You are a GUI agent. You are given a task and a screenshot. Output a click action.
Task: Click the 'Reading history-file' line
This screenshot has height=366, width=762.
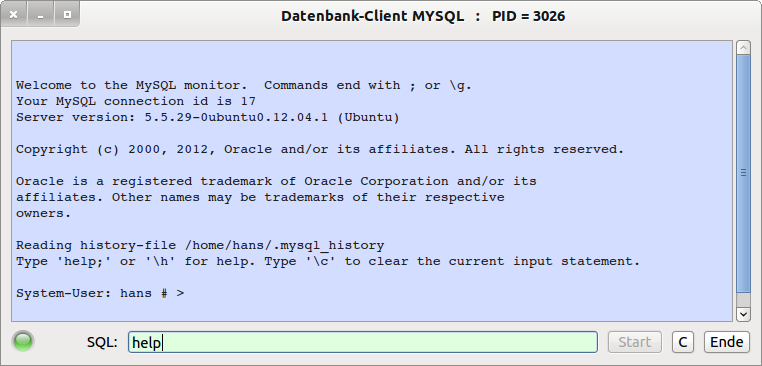(200, 245)
